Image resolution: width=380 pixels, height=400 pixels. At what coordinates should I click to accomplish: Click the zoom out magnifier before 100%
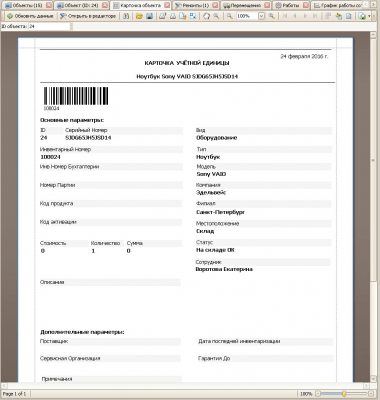(x=230, y=16)
